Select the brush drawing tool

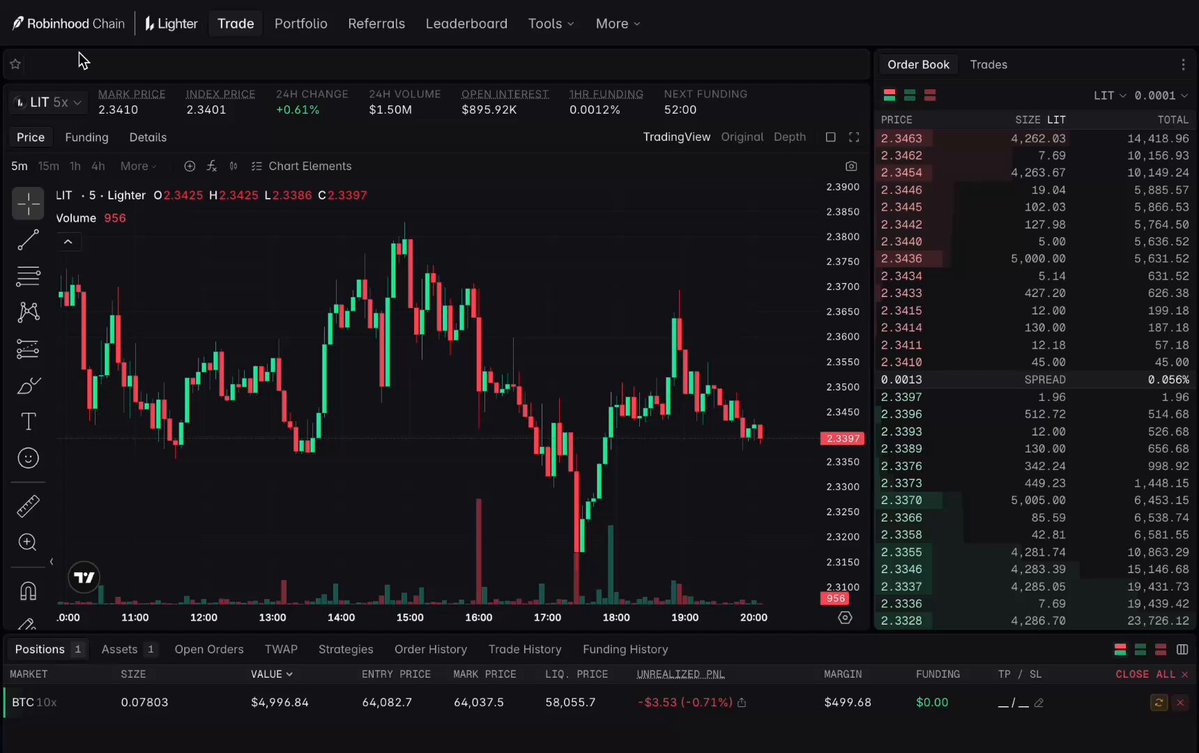[28, 386]
